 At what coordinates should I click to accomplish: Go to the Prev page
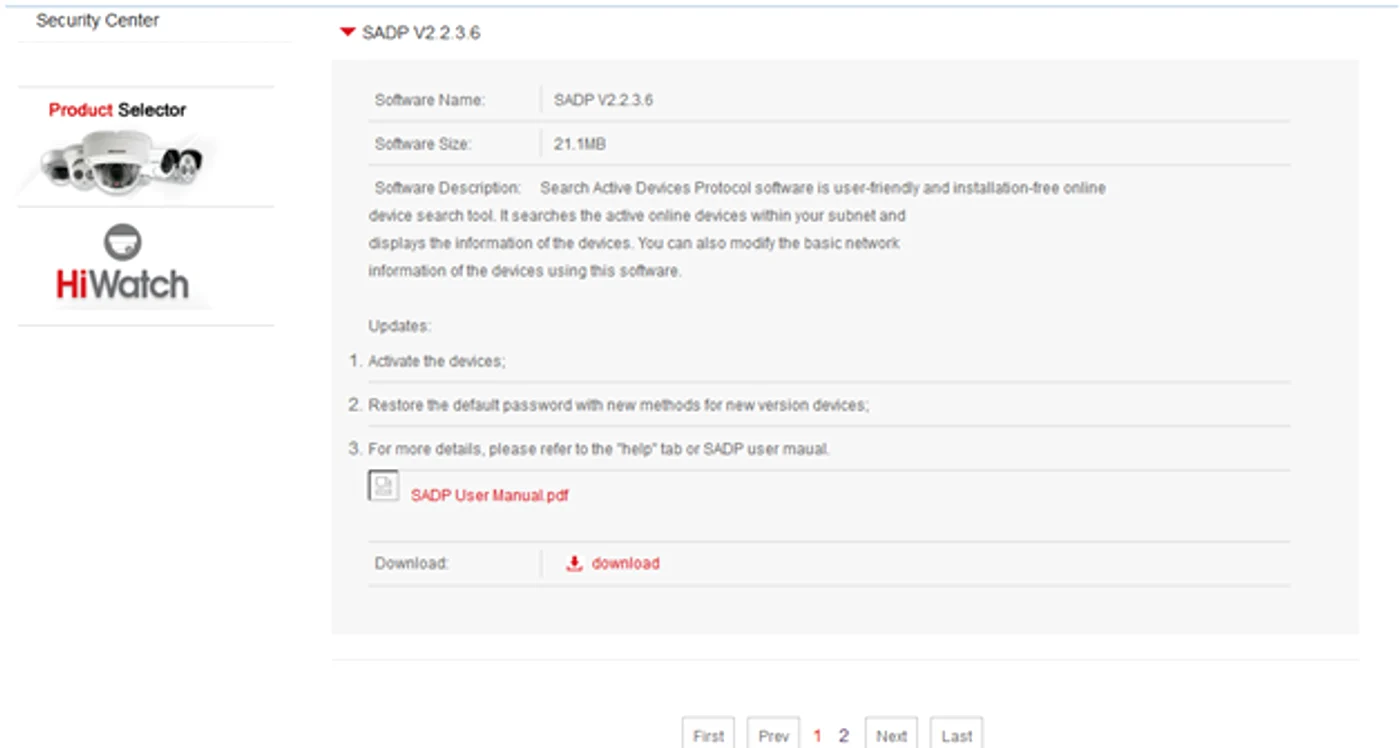[773, 735]
